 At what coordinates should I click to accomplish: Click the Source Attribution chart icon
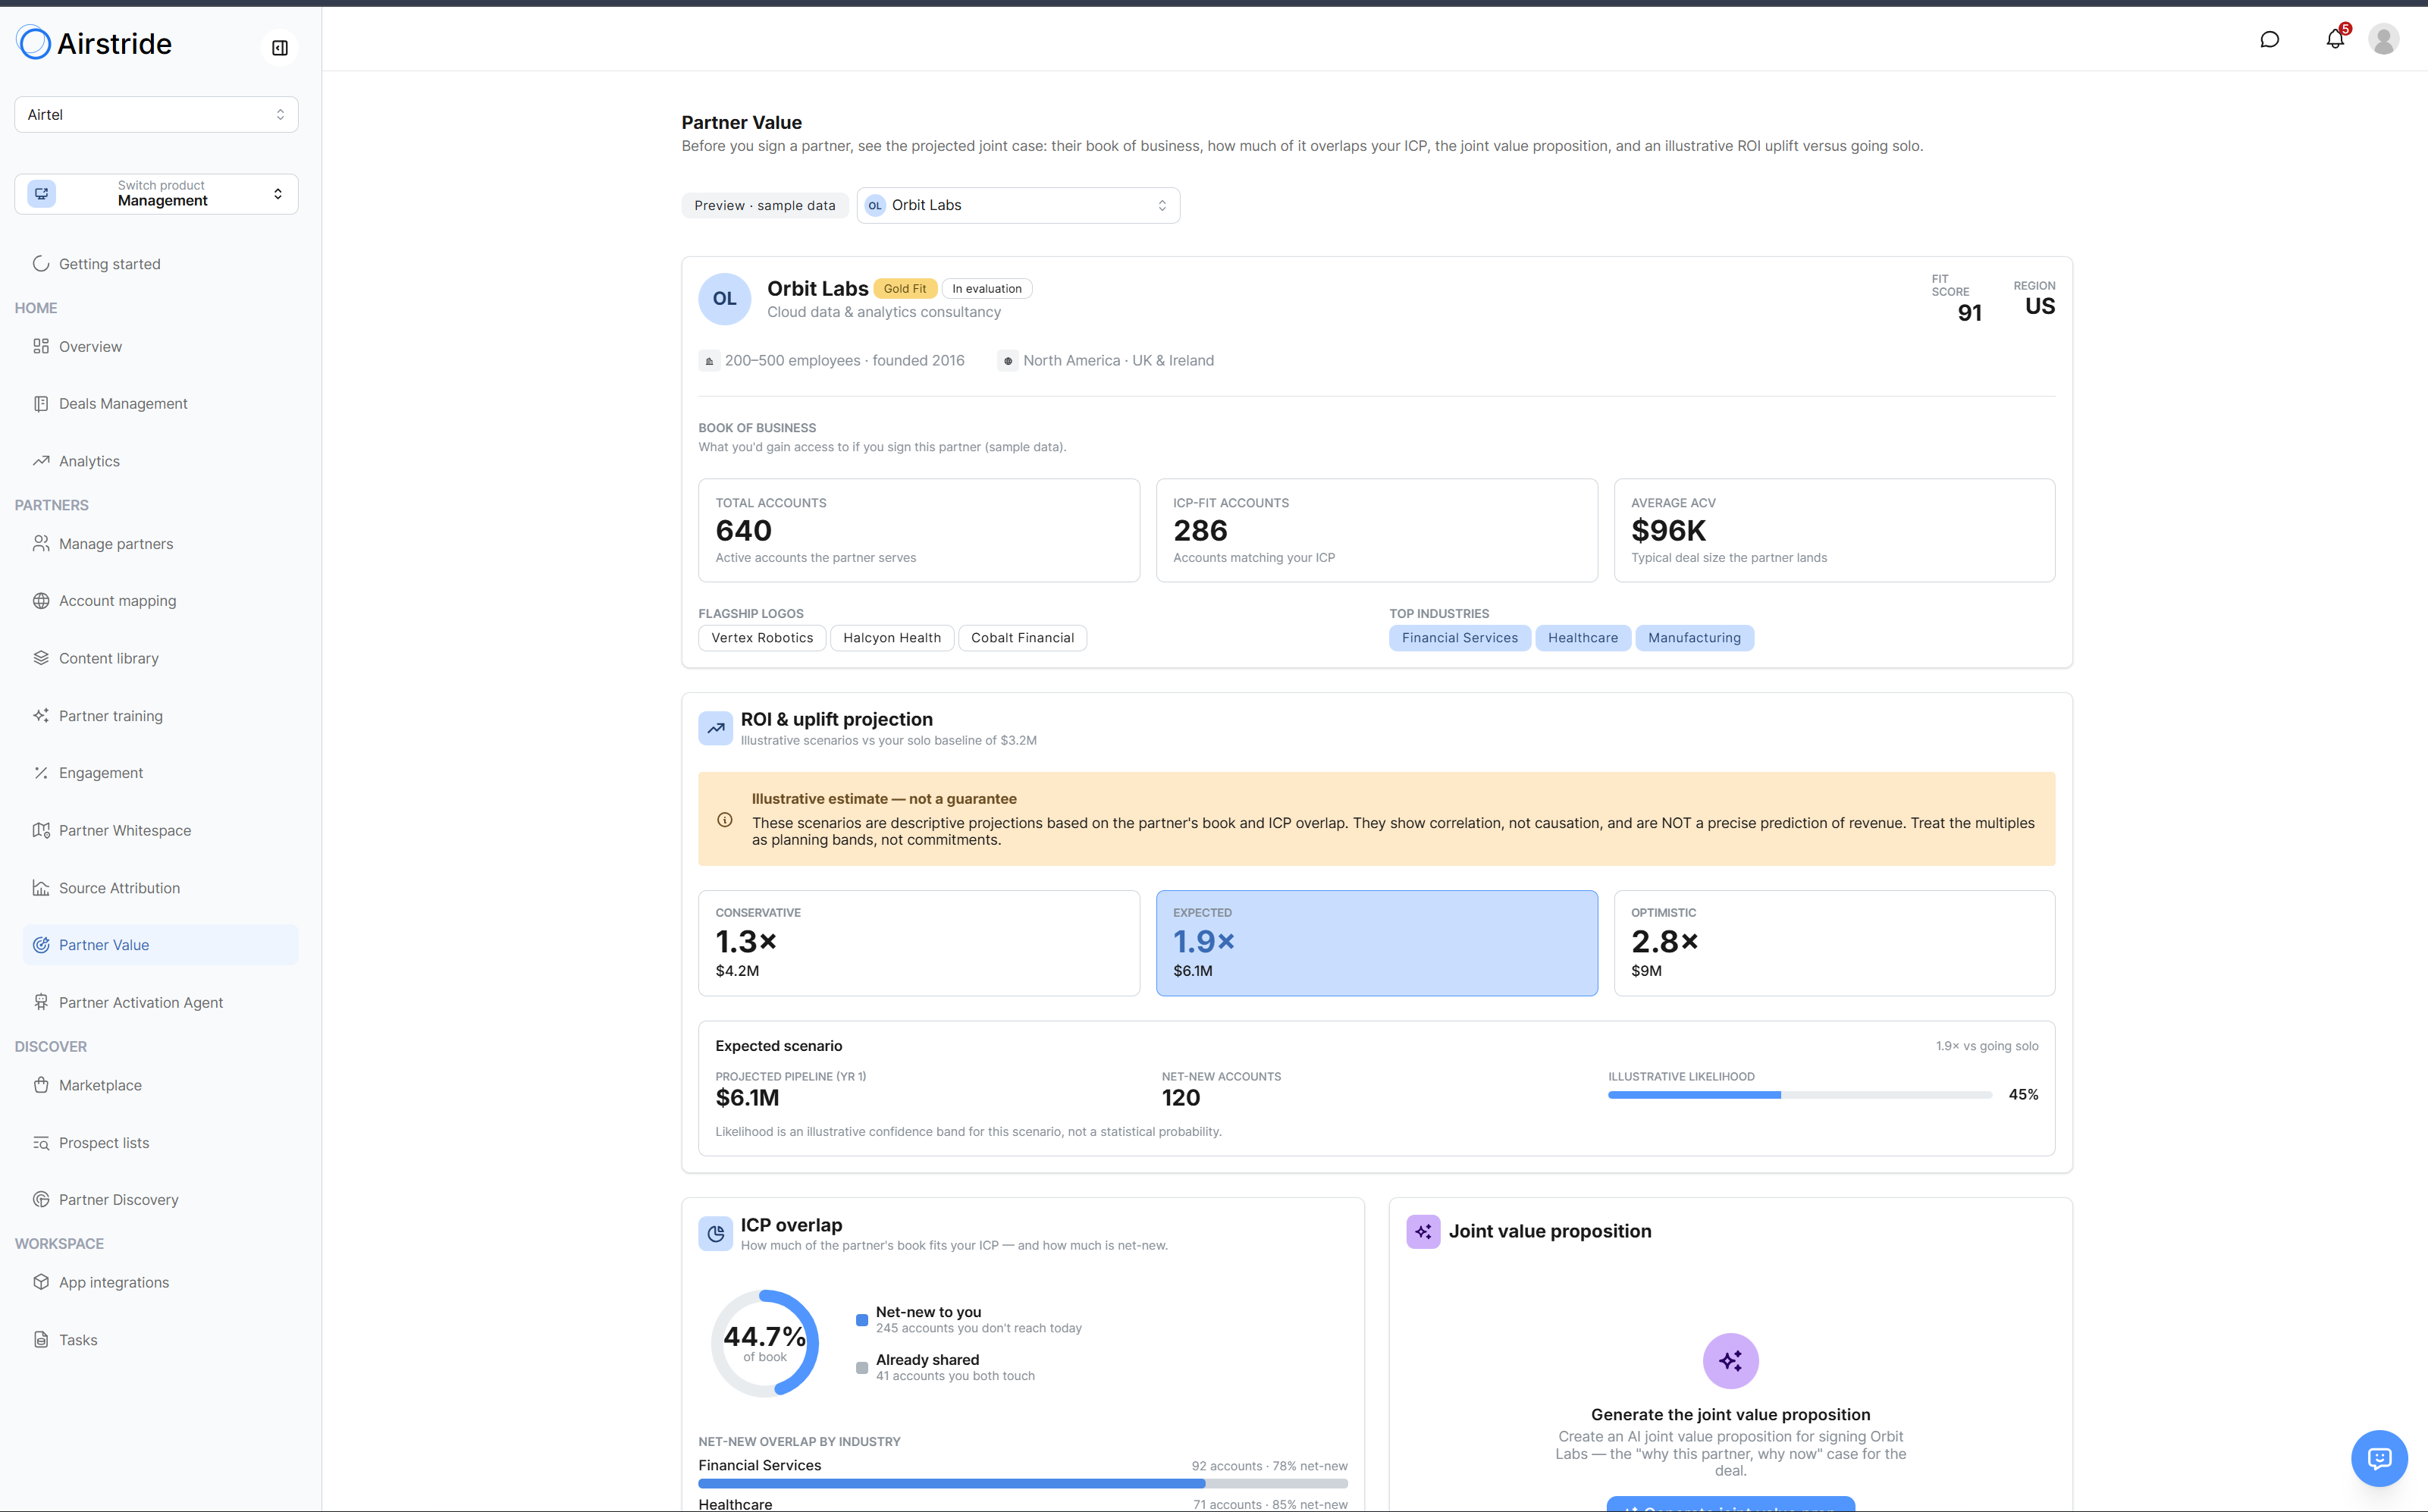pyautogui.click(x=41, y=888)
